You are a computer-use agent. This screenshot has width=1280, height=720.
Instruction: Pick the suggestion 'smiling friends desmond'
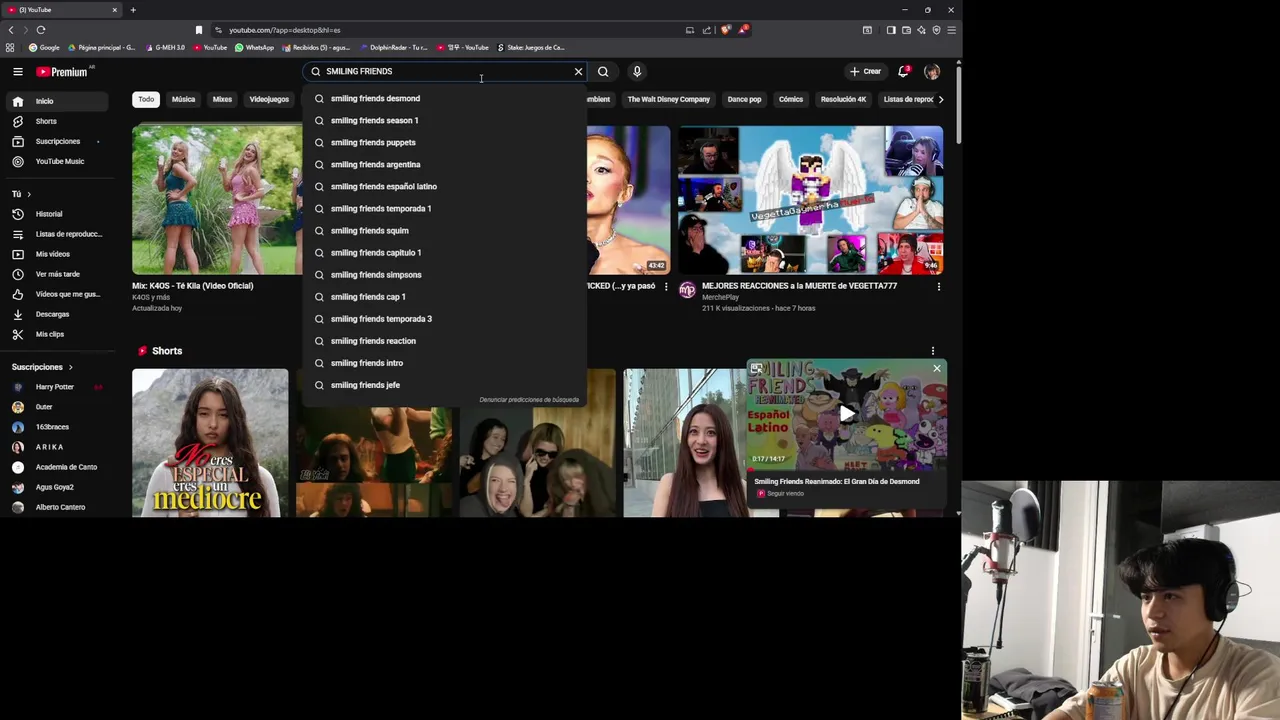coord(444,98)
